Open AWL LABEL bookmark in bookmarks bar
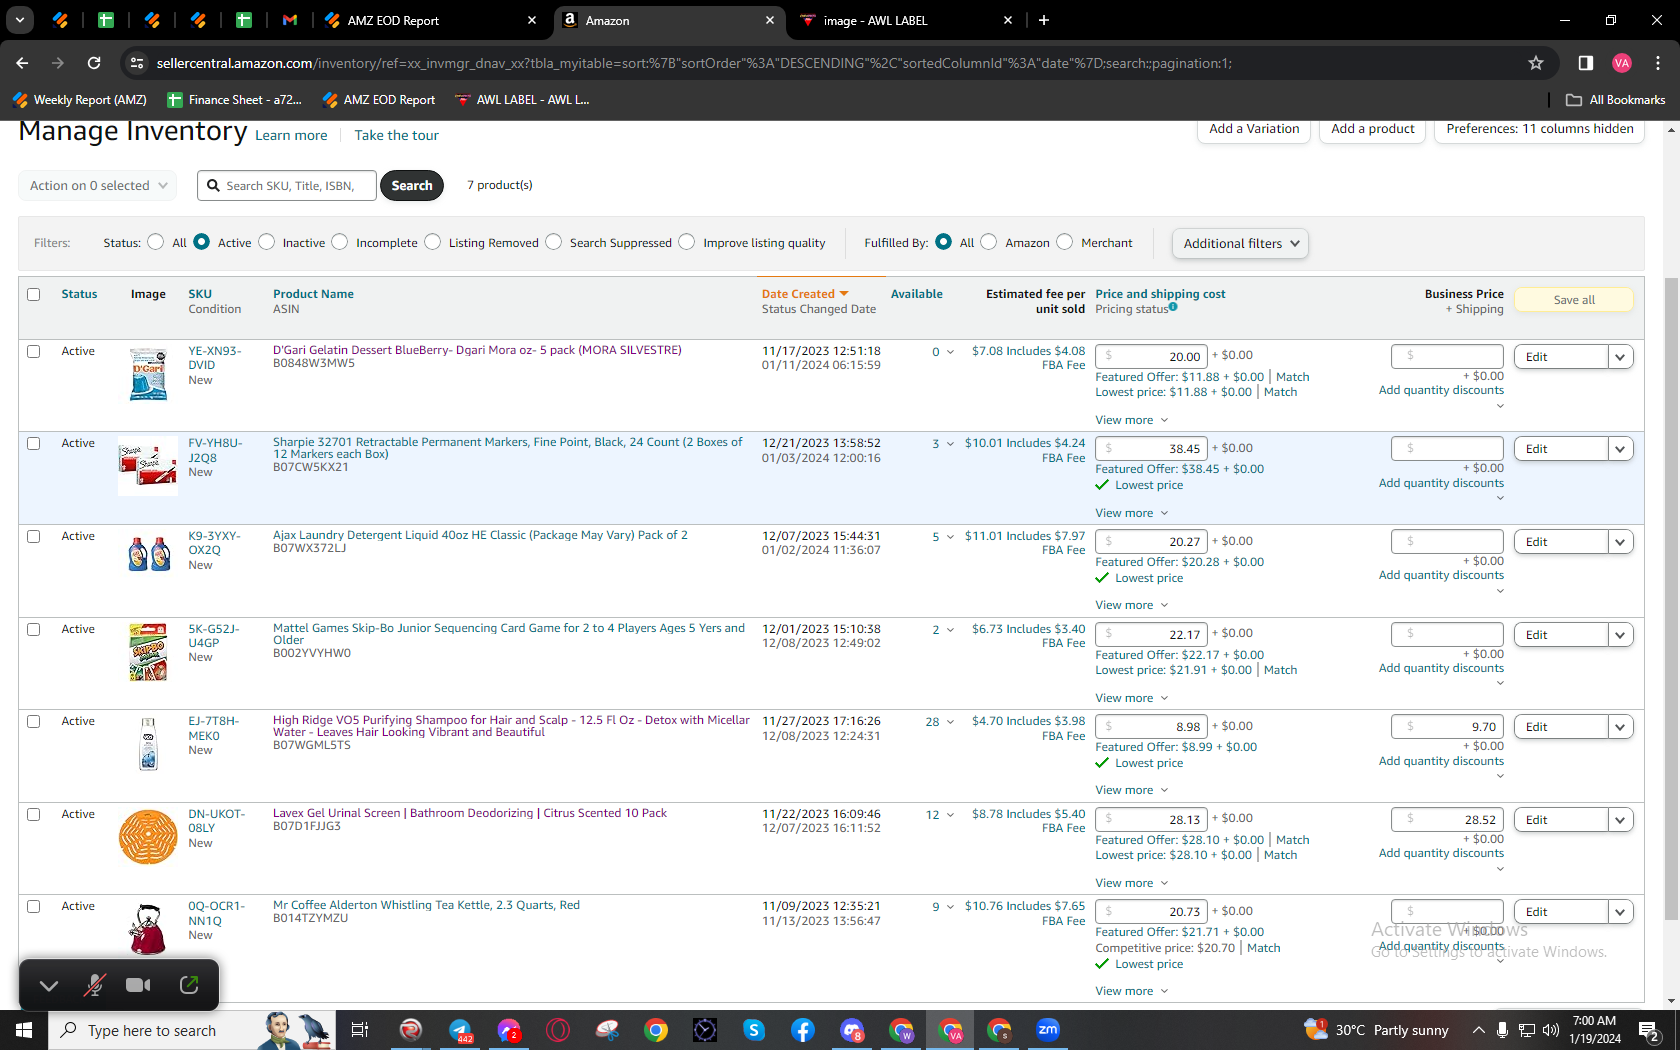 pos(522,100)
